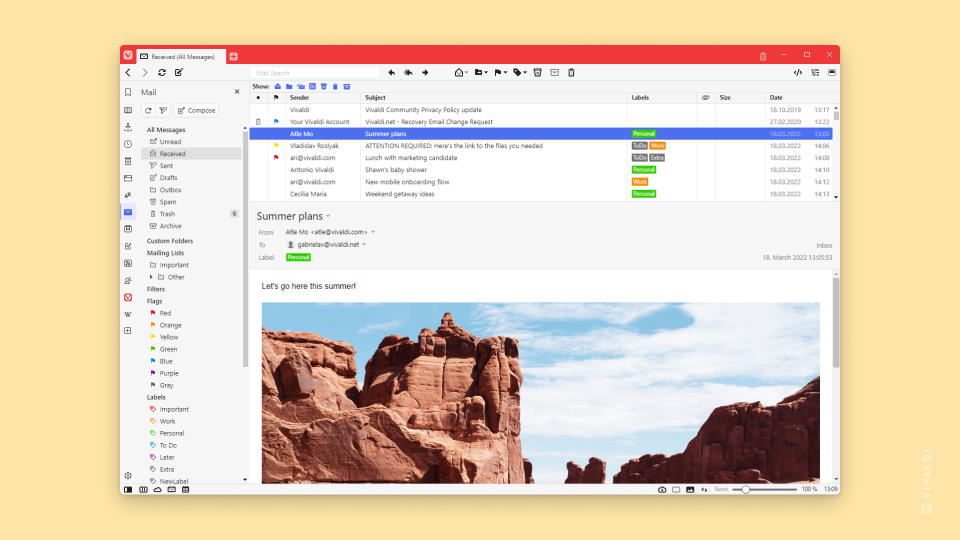This screenshot has height=540, width=960.
Task: Mark message as spam via toolbar icon
Action: point(538,73)
